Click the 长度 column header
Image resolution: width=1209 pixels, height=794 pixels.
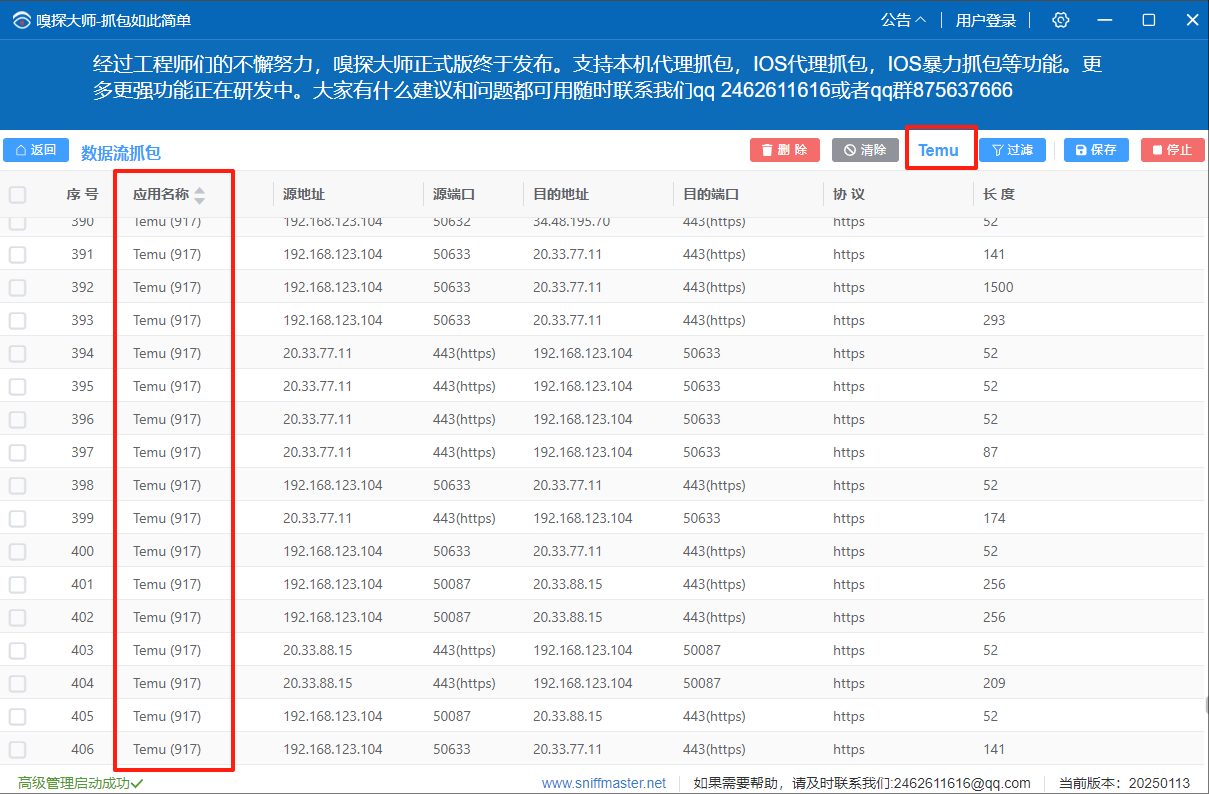(x=999, y=195)
